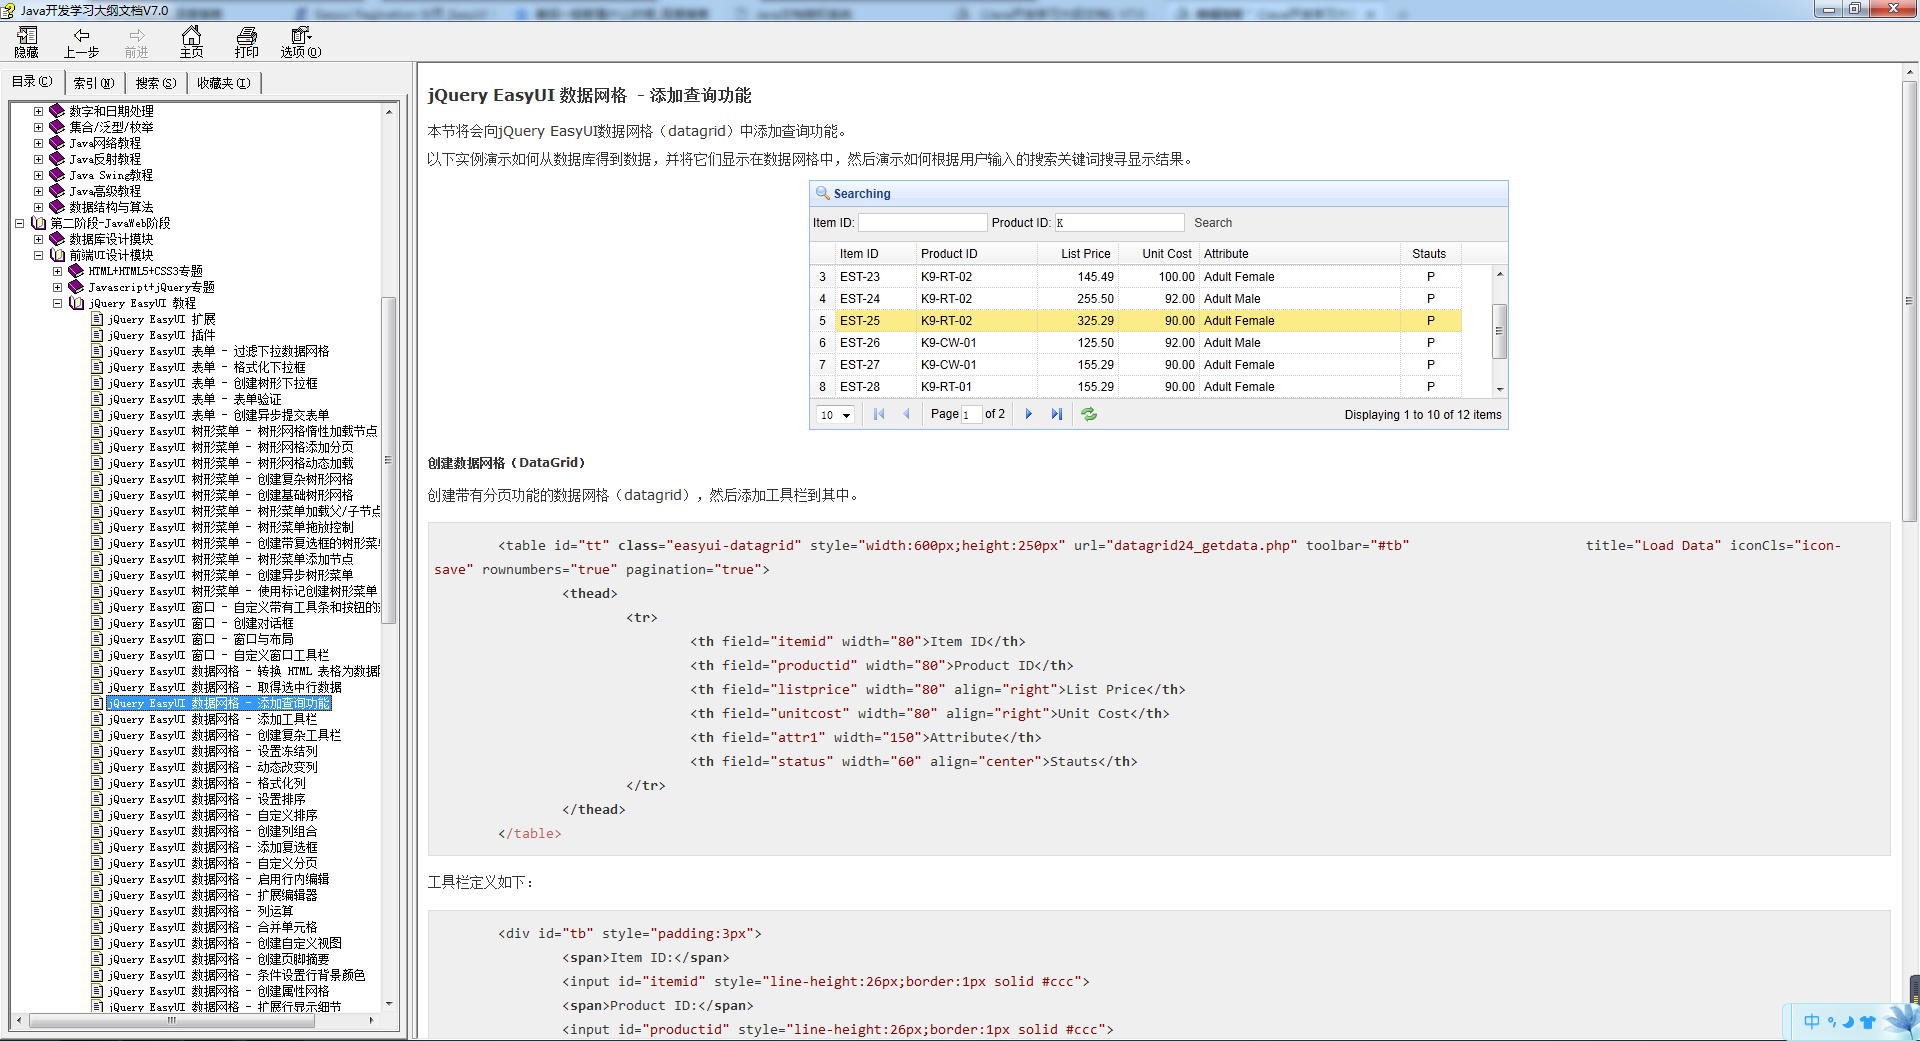Collapse the 第二阶段-JavaWeb阶段 node

[x=19, y=223]
